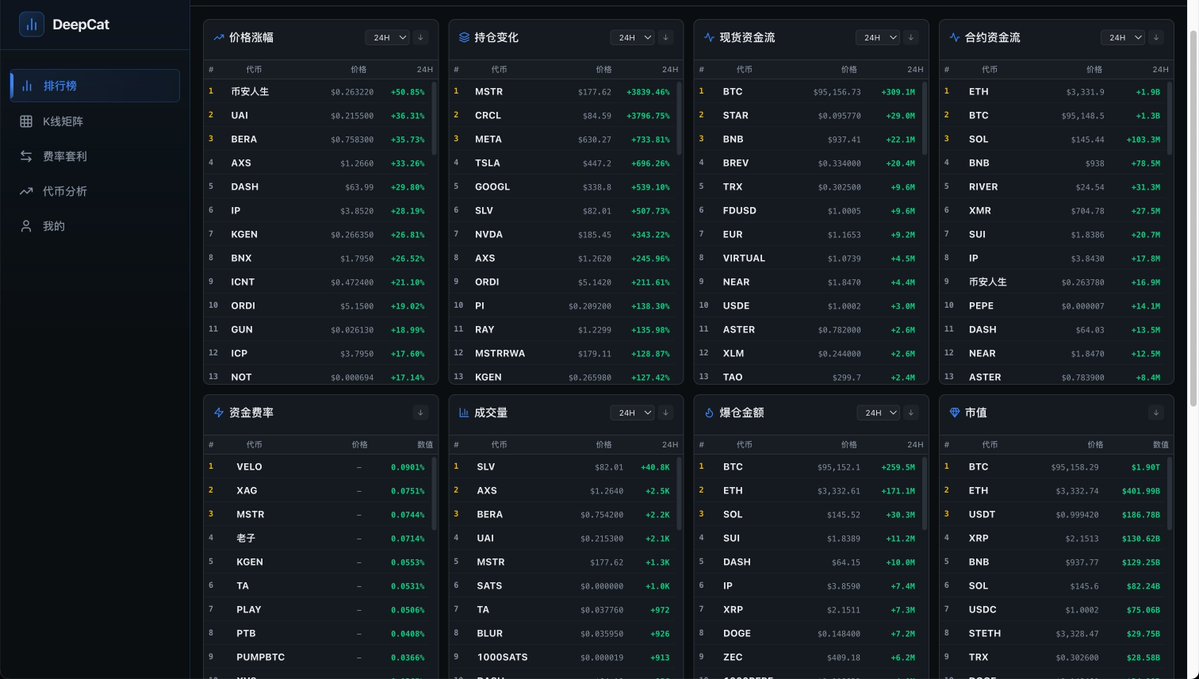The width and height of the screenshot is (1199, 679).
Task: Select BLUR row in 成交量 panel
Action: pos(563,634)
